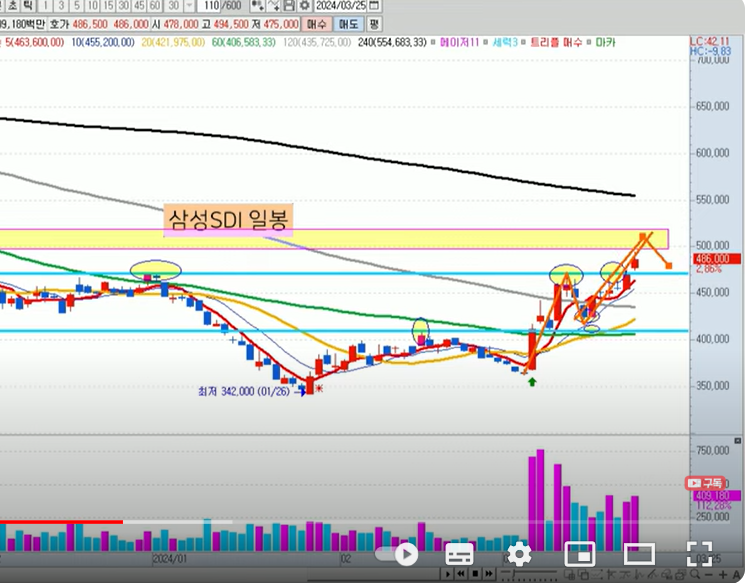
Task: Click the minus zoom-out icon at chart bottom
Action: (x=709, y=575)
